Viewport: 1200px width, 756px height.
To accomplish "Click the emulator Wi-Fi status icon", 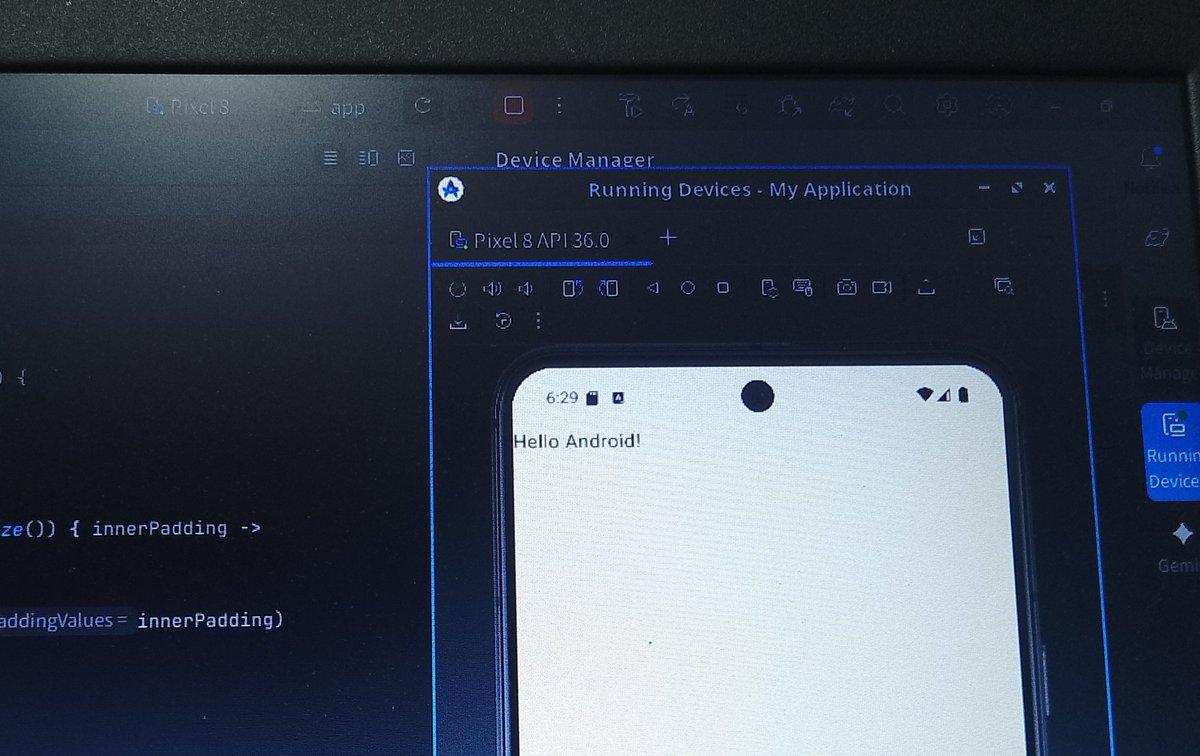I will [924, 395].
